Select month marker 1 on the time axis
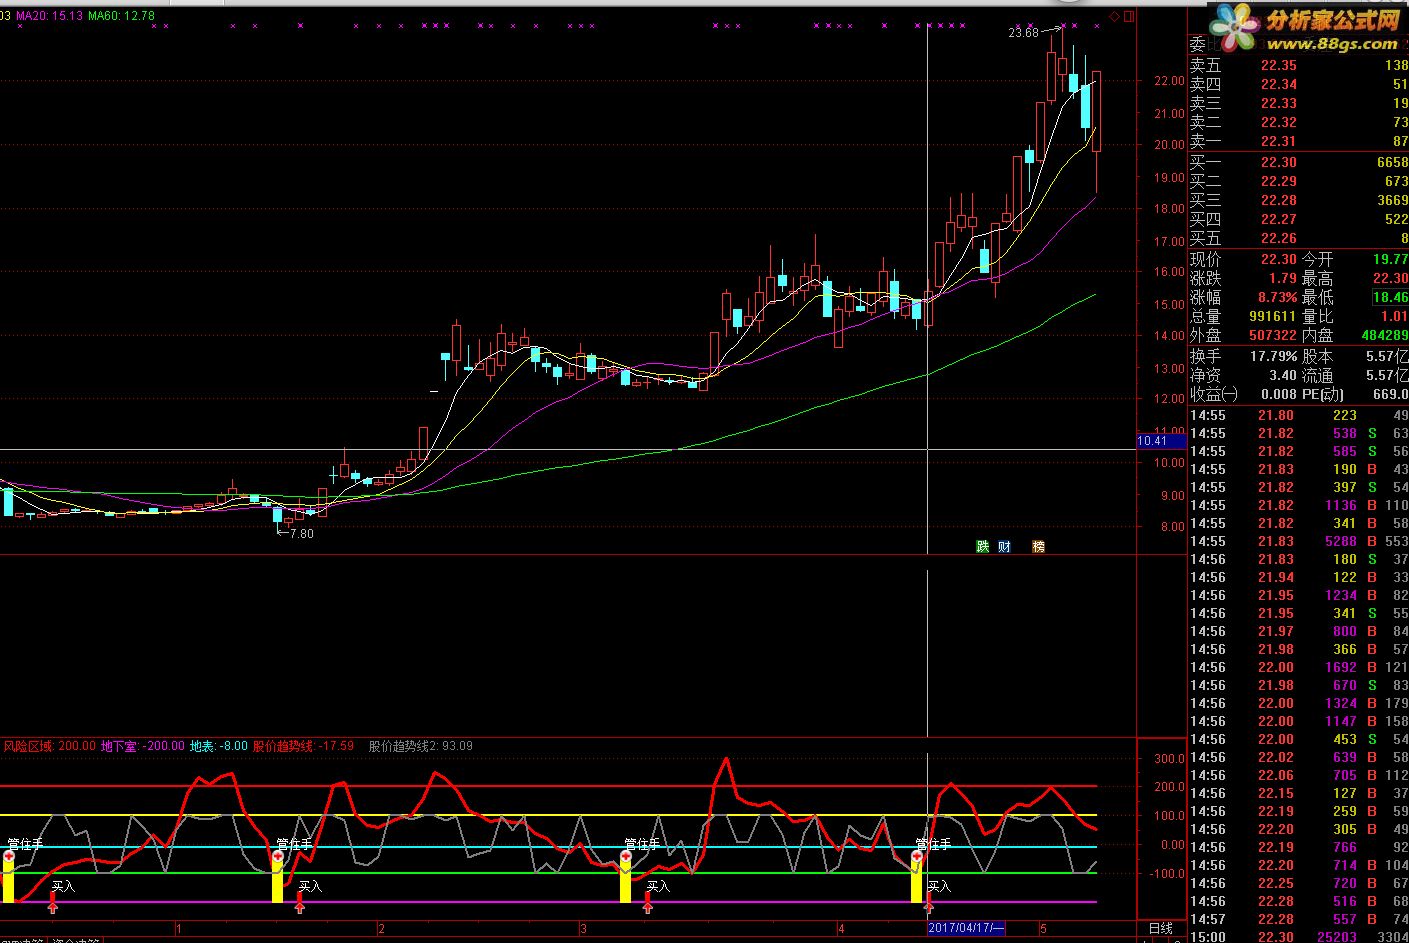The height and width of the screenshot is (943, 1409). [178, 929]
